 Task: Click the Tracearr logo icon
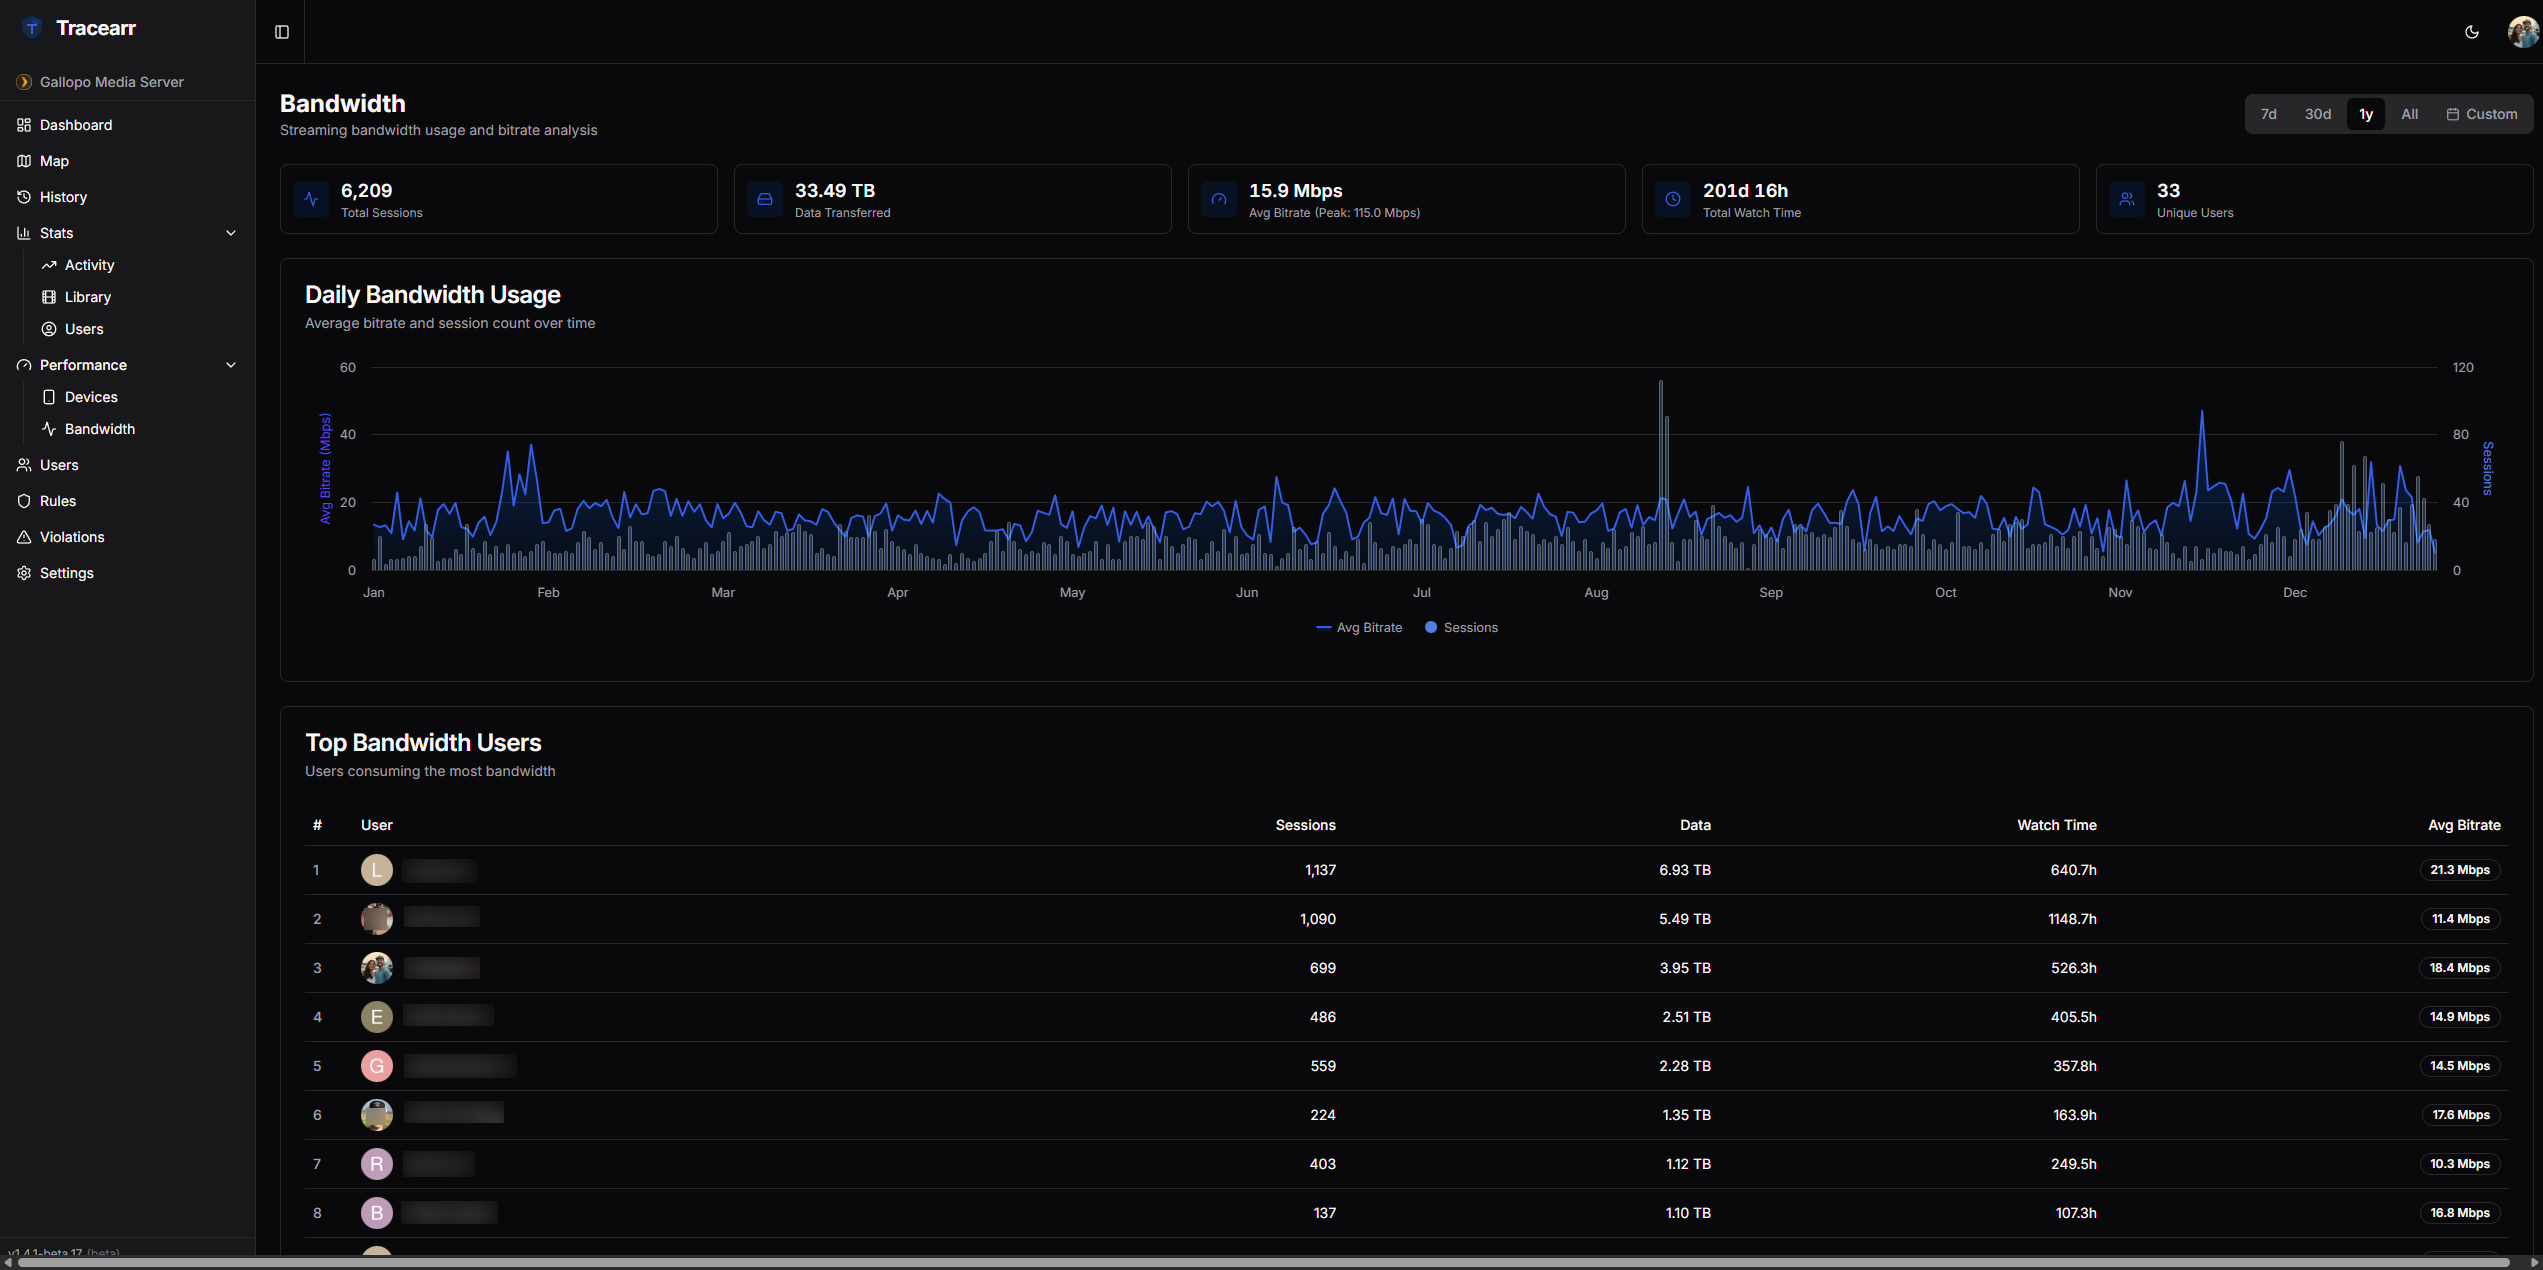coord(32,28)
